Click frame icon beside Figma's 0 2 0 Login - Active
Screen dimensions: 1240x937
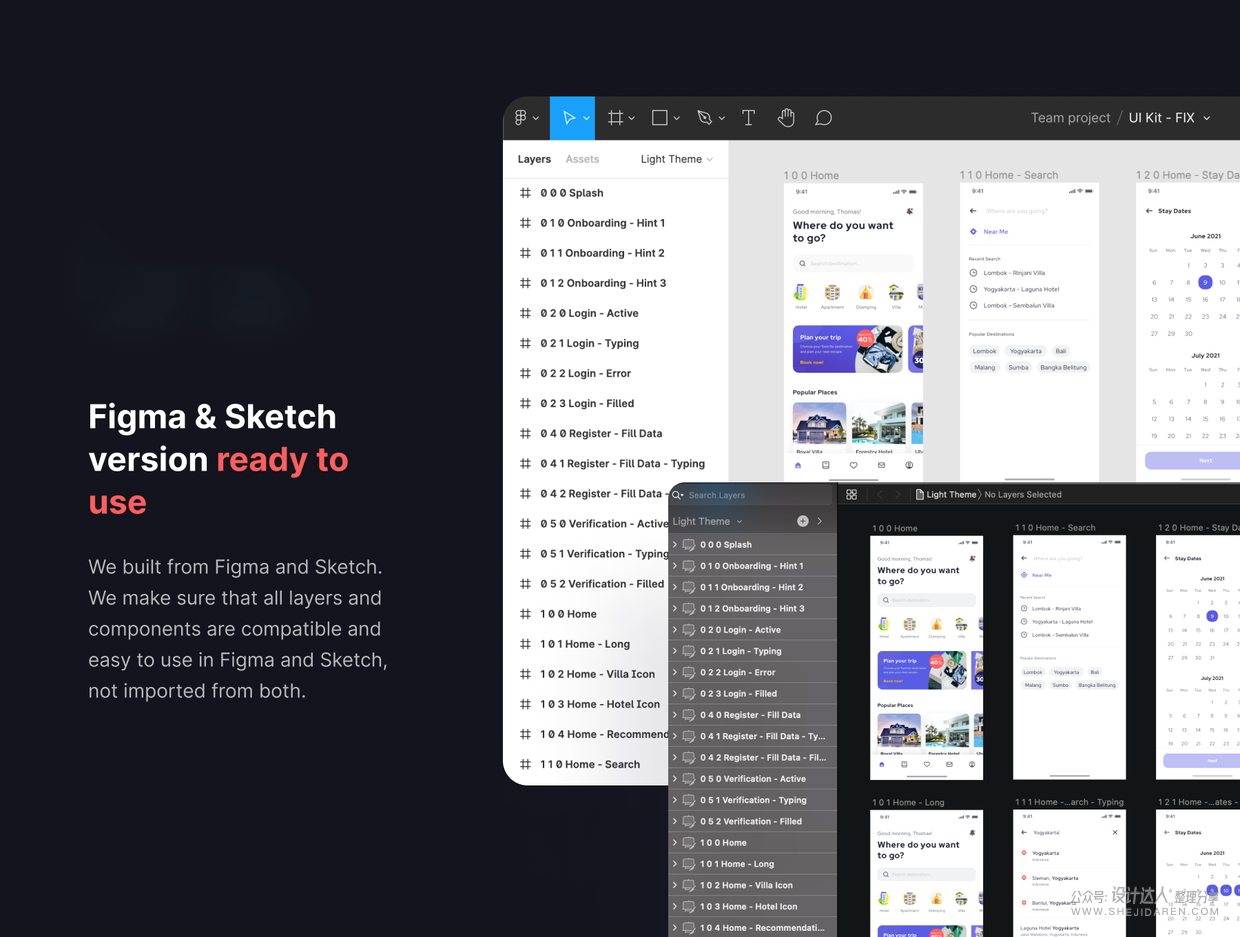525,313
